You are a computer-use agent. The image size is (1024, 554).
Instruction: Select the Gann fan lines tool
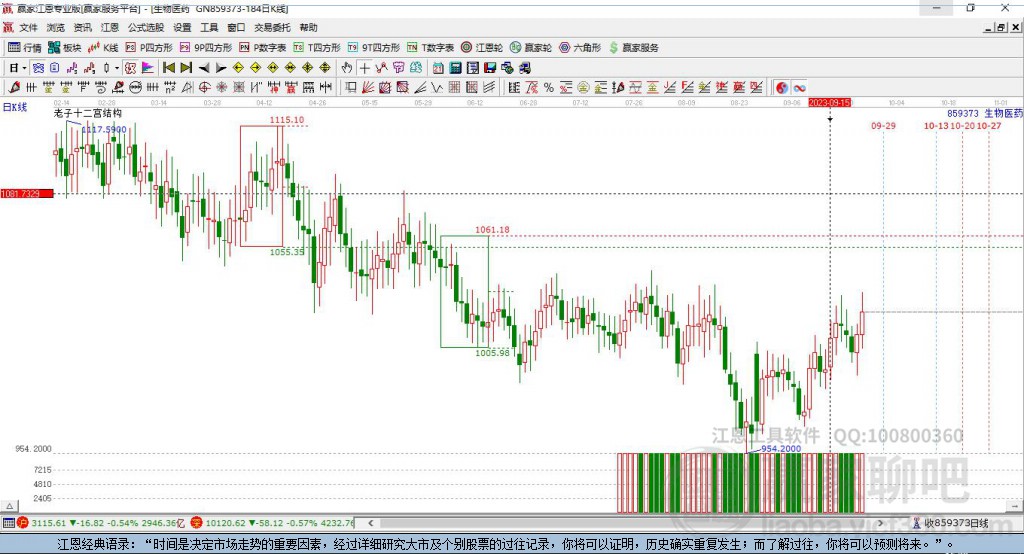tap(368, 88)
